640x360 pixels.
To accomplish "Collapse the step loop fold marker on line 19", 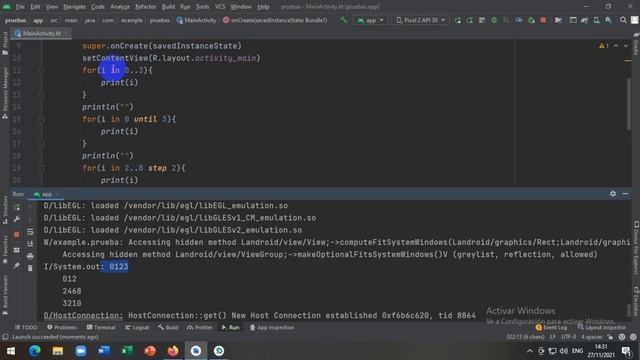I will 42,168.
